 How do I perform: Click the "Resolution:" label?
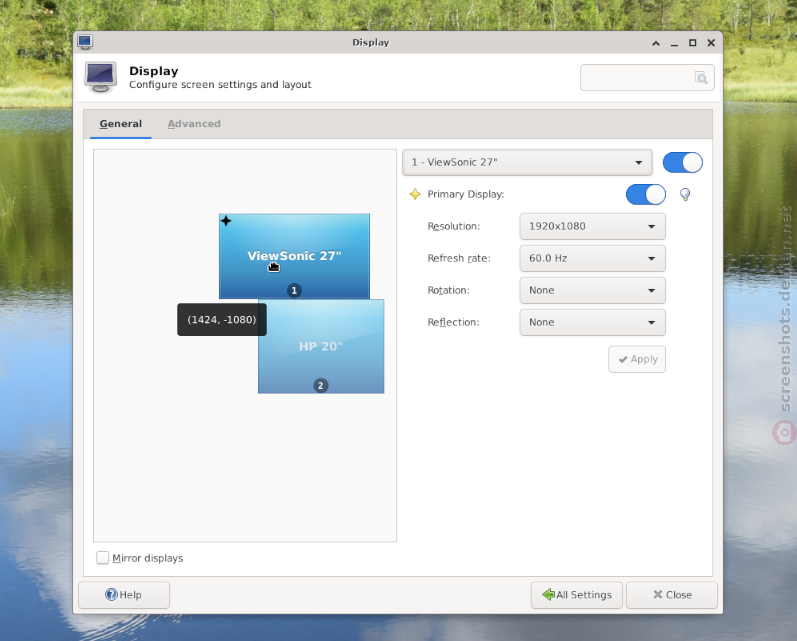pos(453,226)
